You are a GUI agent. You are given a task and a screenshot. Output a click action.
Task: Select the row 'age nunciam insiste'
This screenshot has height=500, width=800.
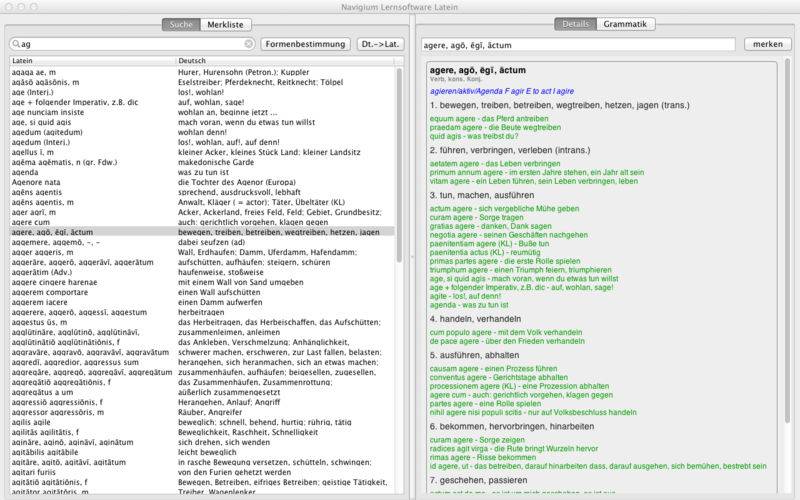click(202, 112)
